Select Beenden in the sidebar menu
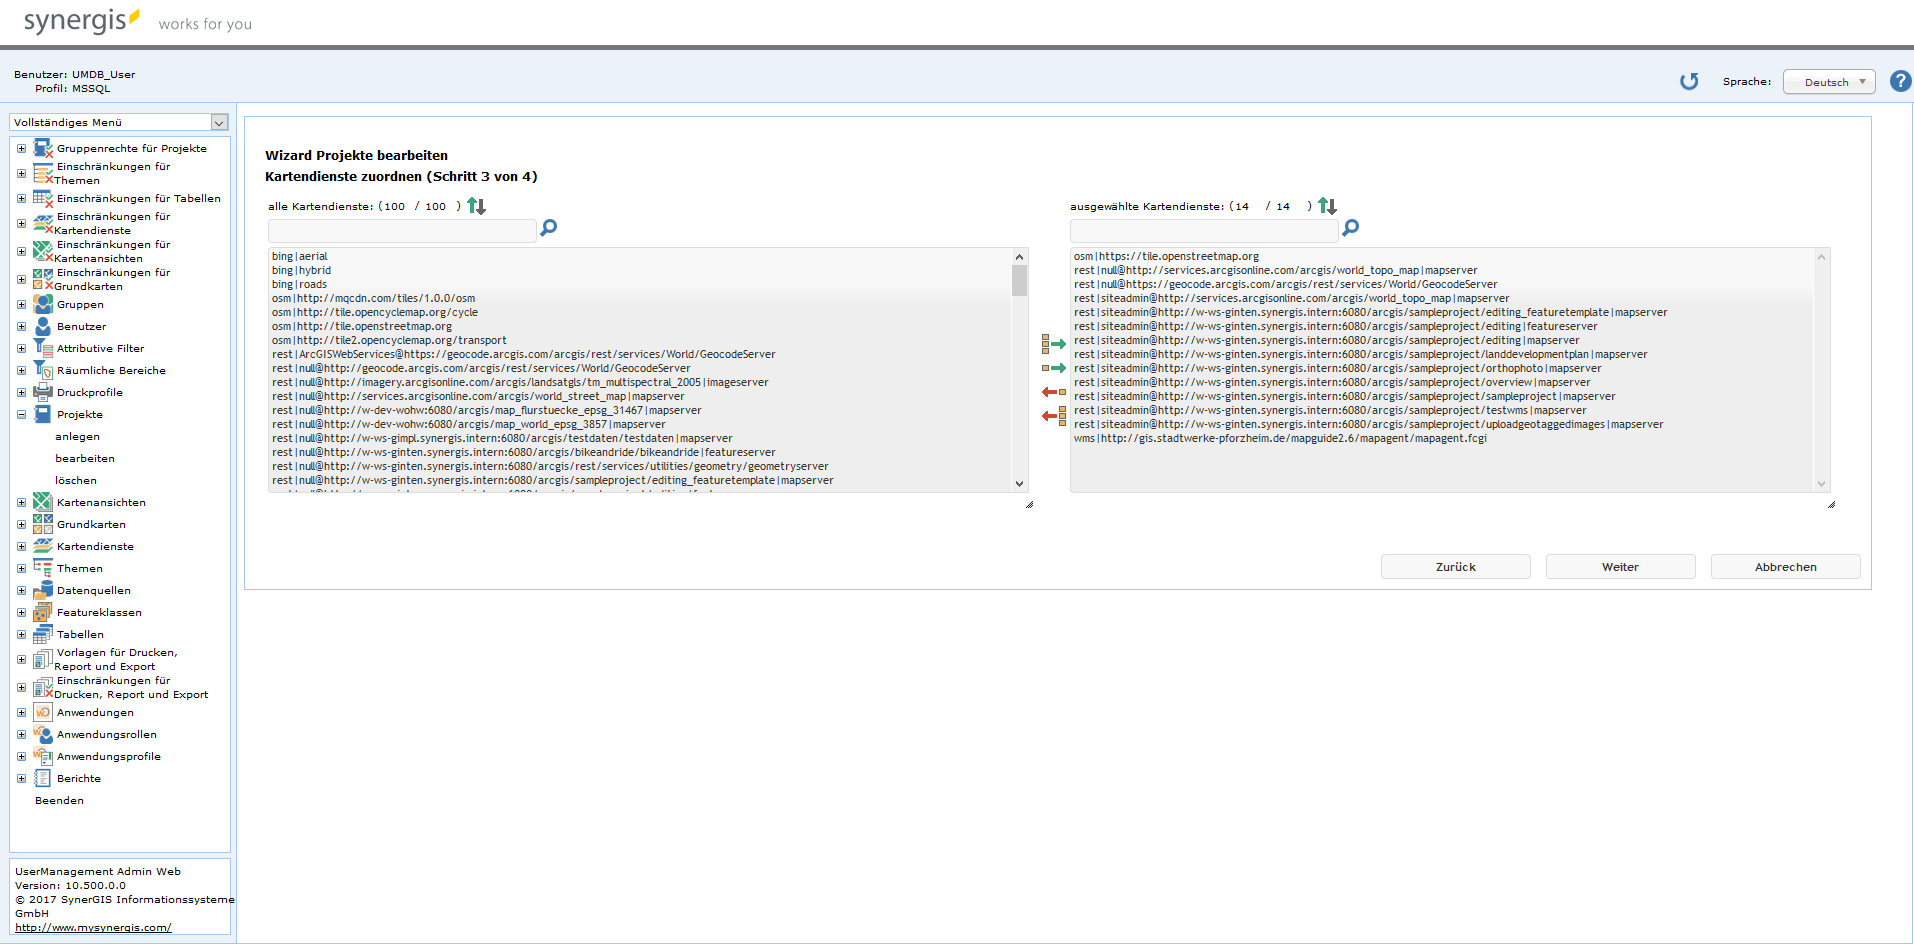 coord(59,801)
